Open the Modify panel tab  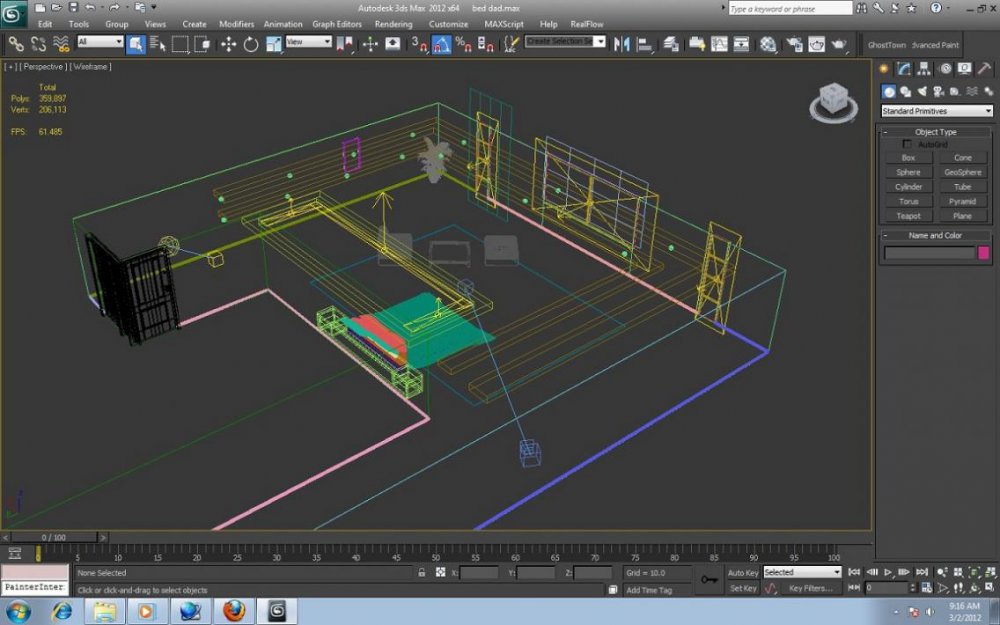(904, 69)
